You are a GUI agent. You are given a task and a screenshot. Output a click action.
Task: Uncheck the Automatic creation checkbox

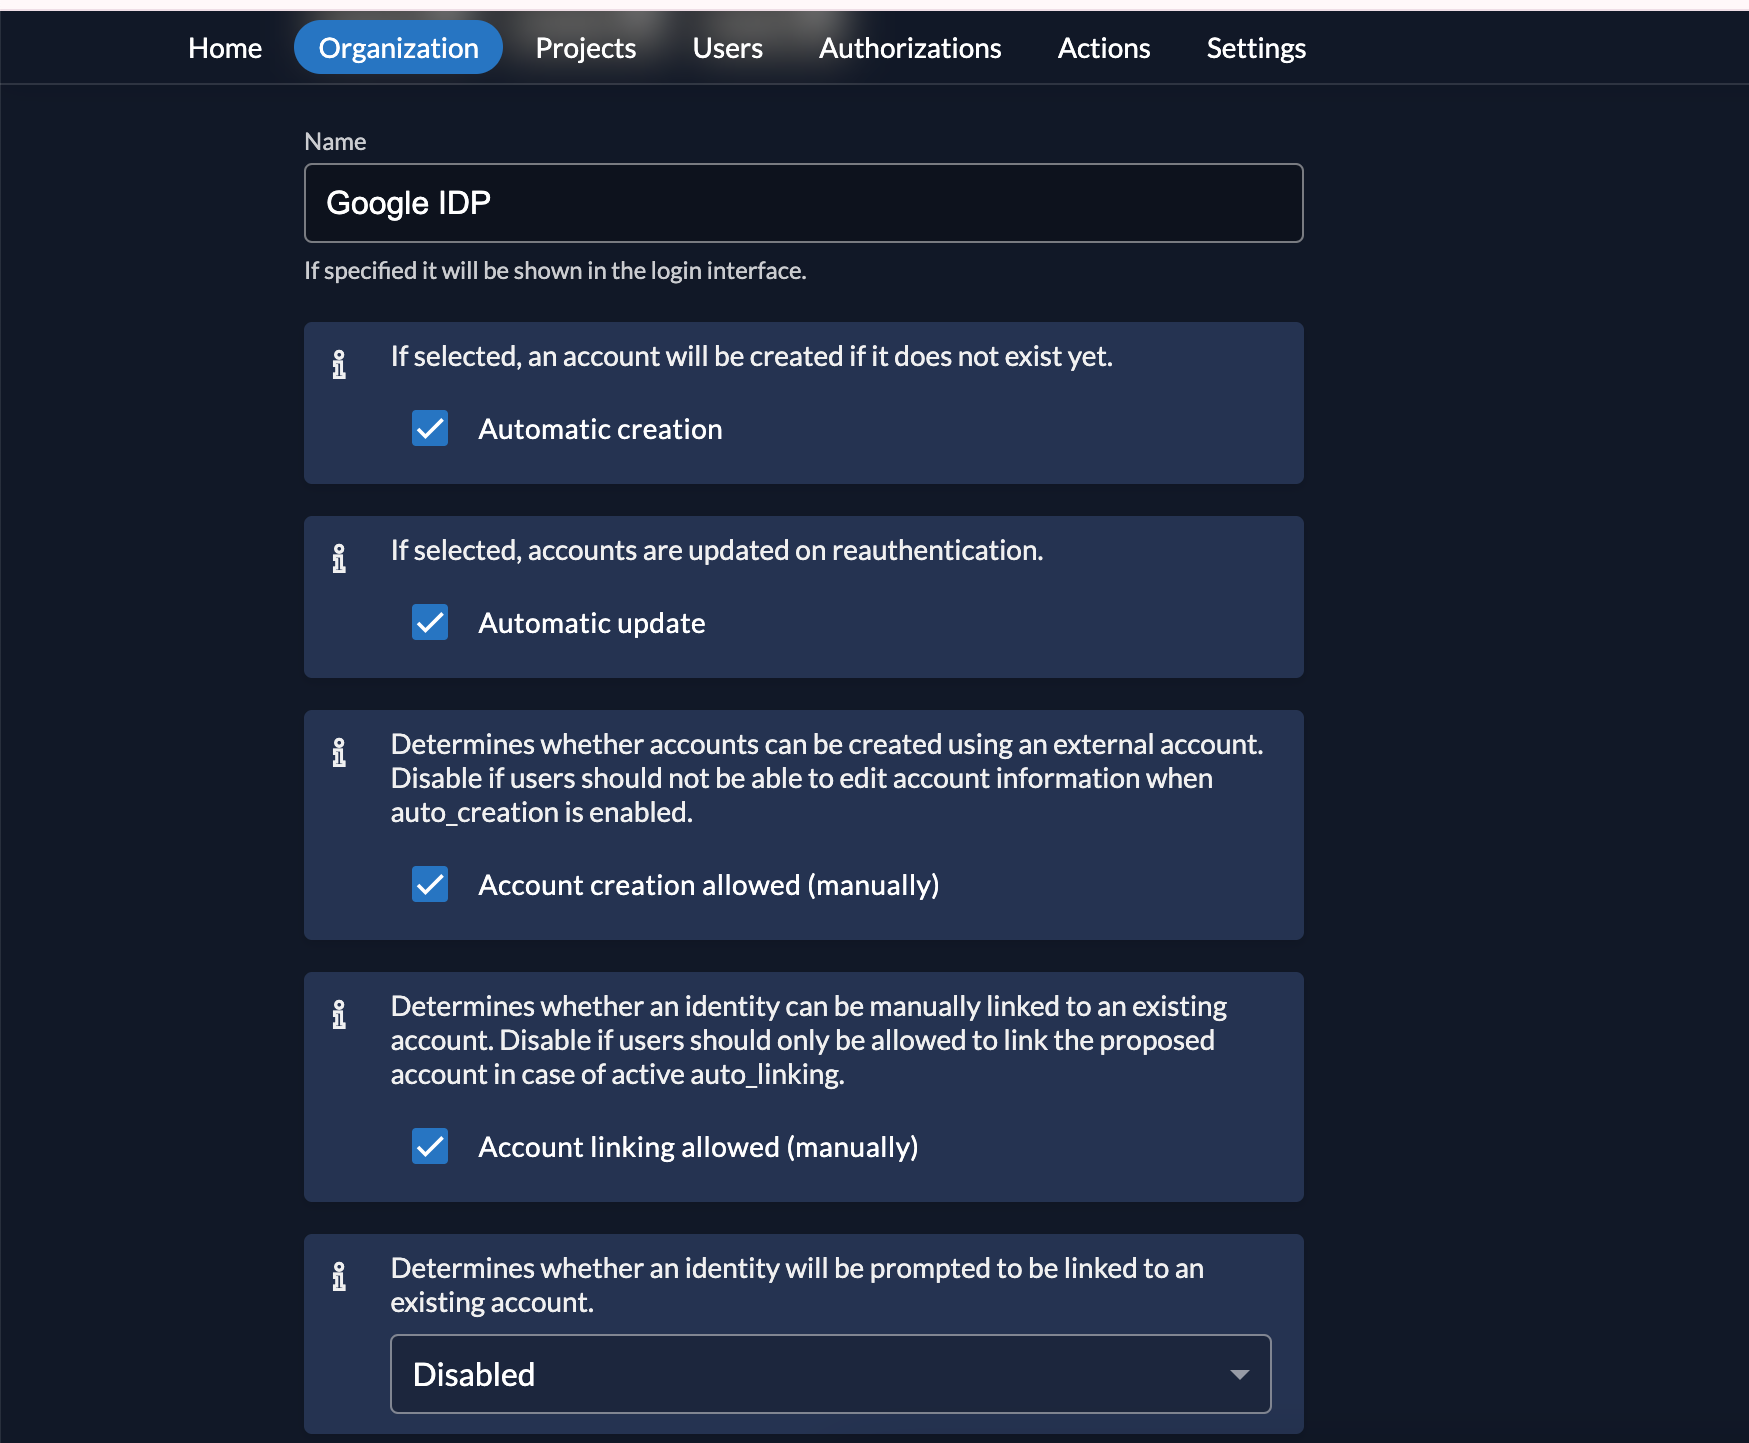tap(430, 428)
